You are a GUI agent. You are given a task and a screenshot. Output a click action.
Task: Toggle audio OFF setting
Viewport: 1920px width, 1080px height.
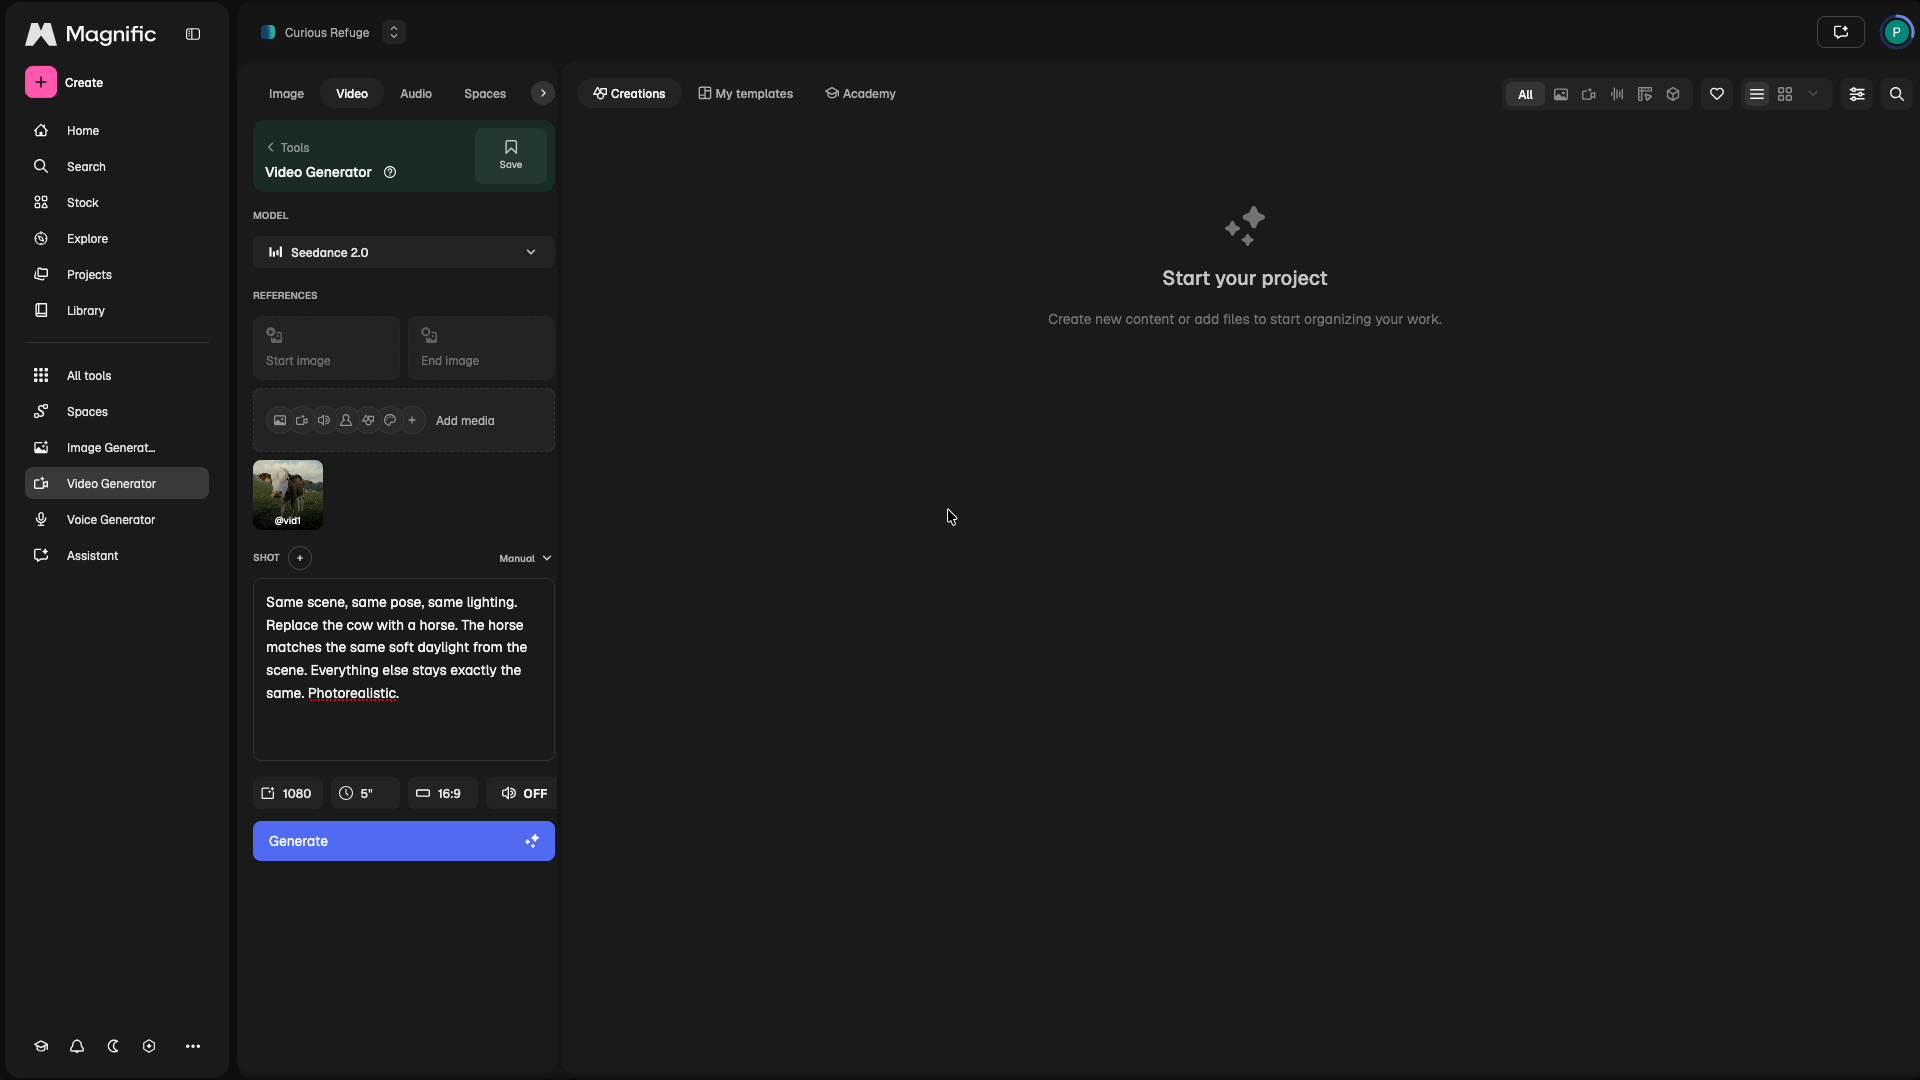coord(521,793)
